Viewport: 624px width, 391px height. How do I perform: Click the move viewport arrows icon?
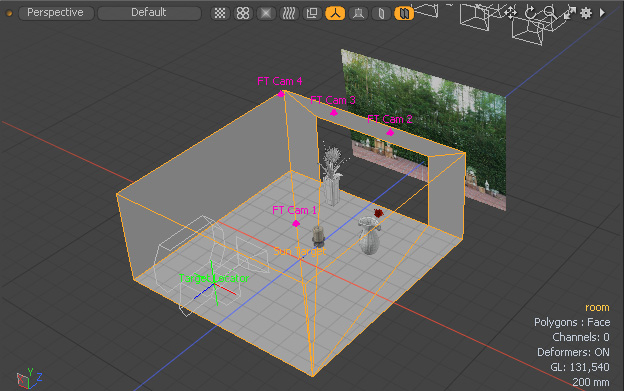pyautogui.click(x=510, y=13)
